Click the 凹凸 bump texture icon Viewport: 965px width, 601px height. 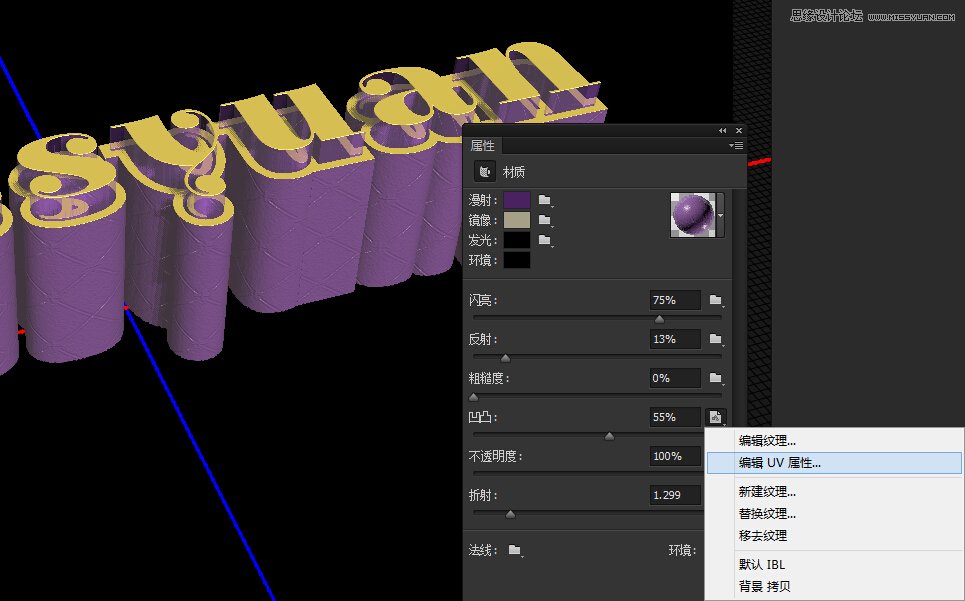pyautogui.click(x=716, y=418)
